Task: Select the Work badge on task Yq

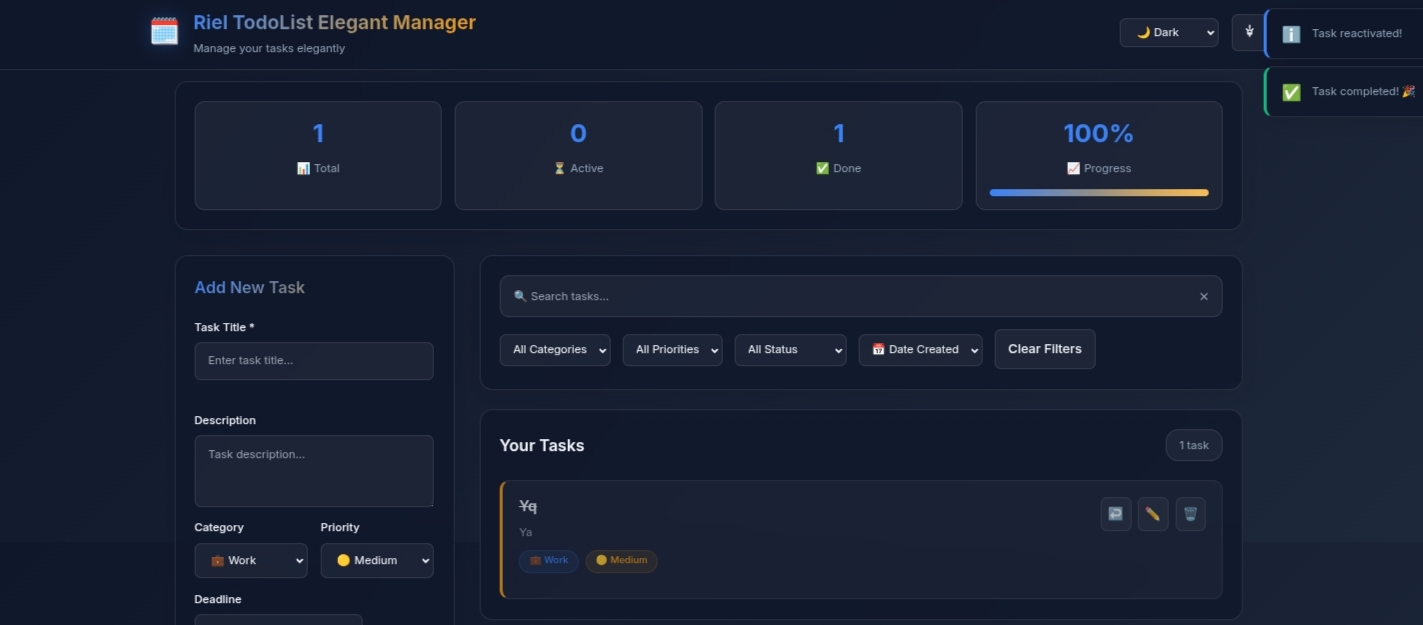Action: point(548,561)
